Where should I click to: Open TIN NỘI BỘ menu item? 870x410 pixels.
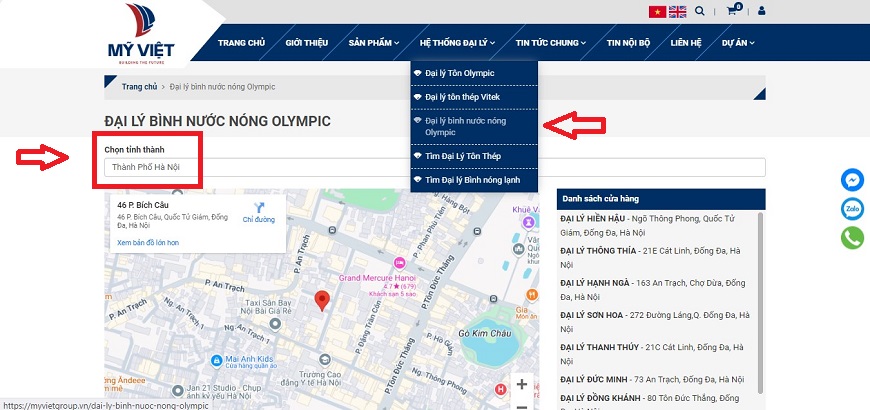point(628,43)
